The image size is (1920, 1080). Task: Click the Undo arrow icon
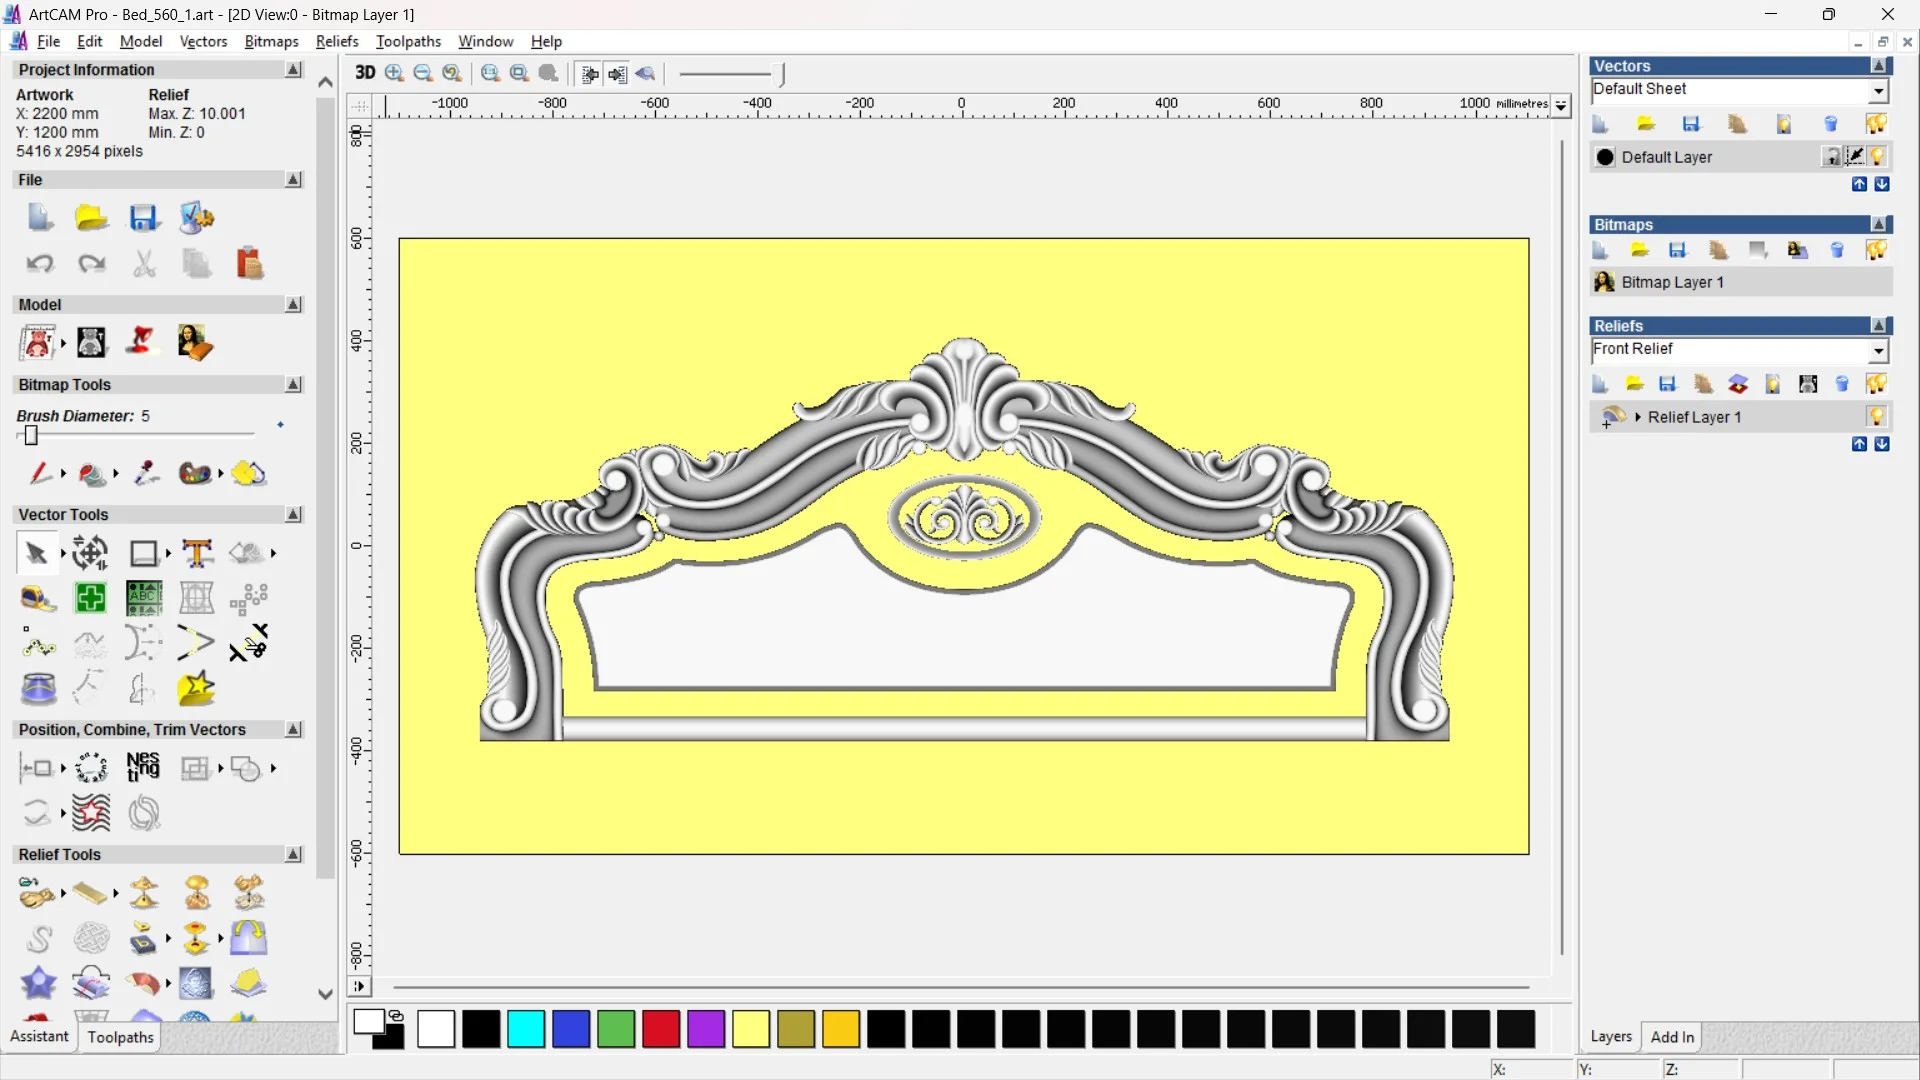pos(40,263)
